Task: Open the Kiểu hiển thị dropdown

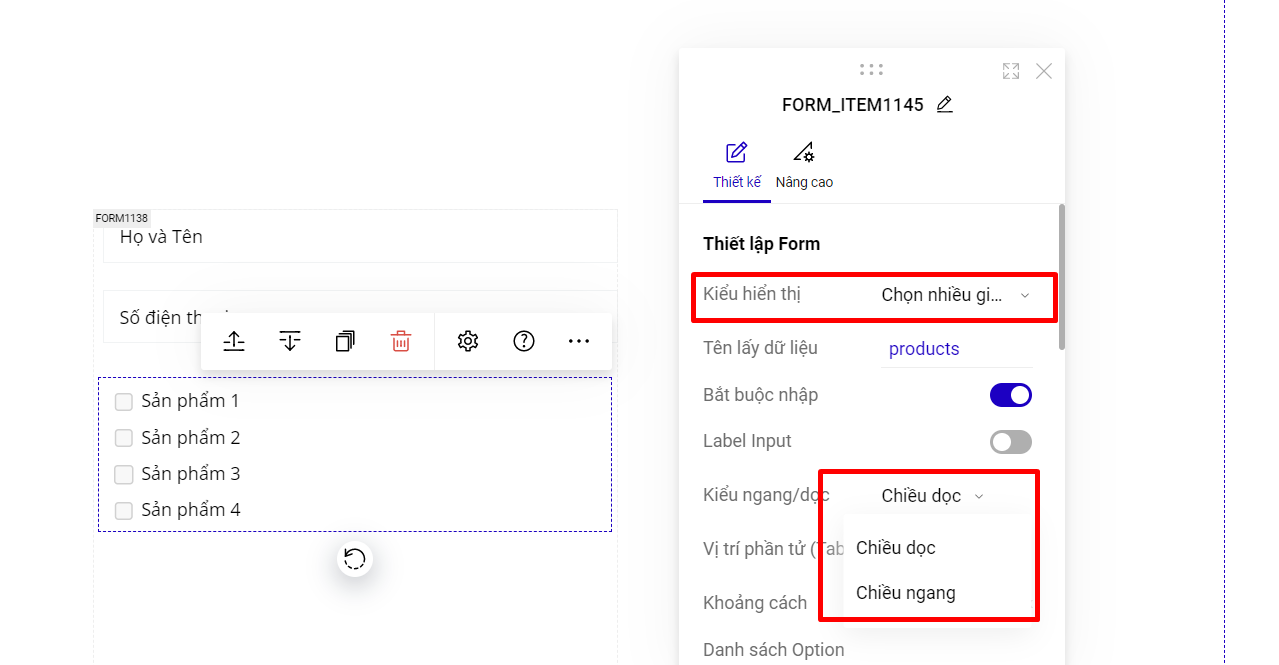Action: coord(954,295)
